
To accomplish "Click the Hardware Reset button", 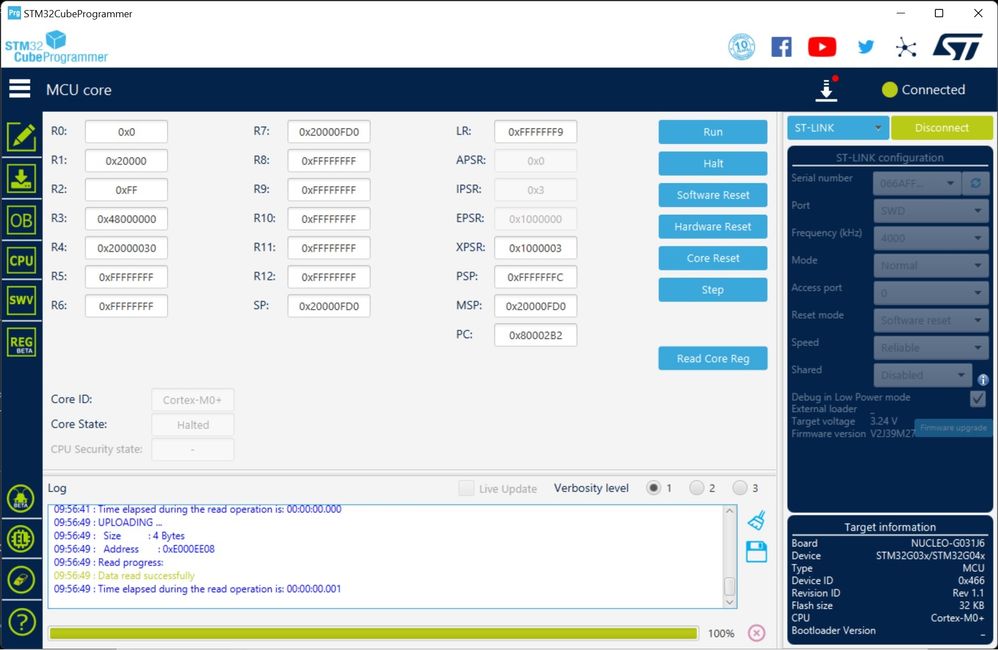I will click(713, 226).
